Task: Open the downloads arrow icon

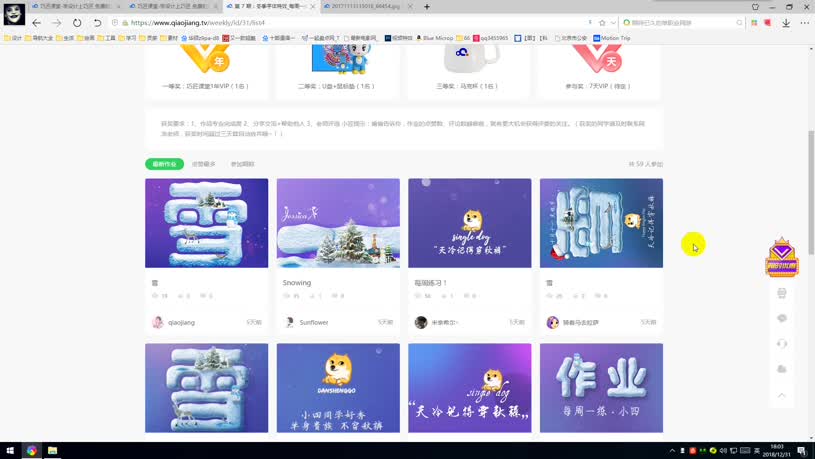Action: click(786, 23)
